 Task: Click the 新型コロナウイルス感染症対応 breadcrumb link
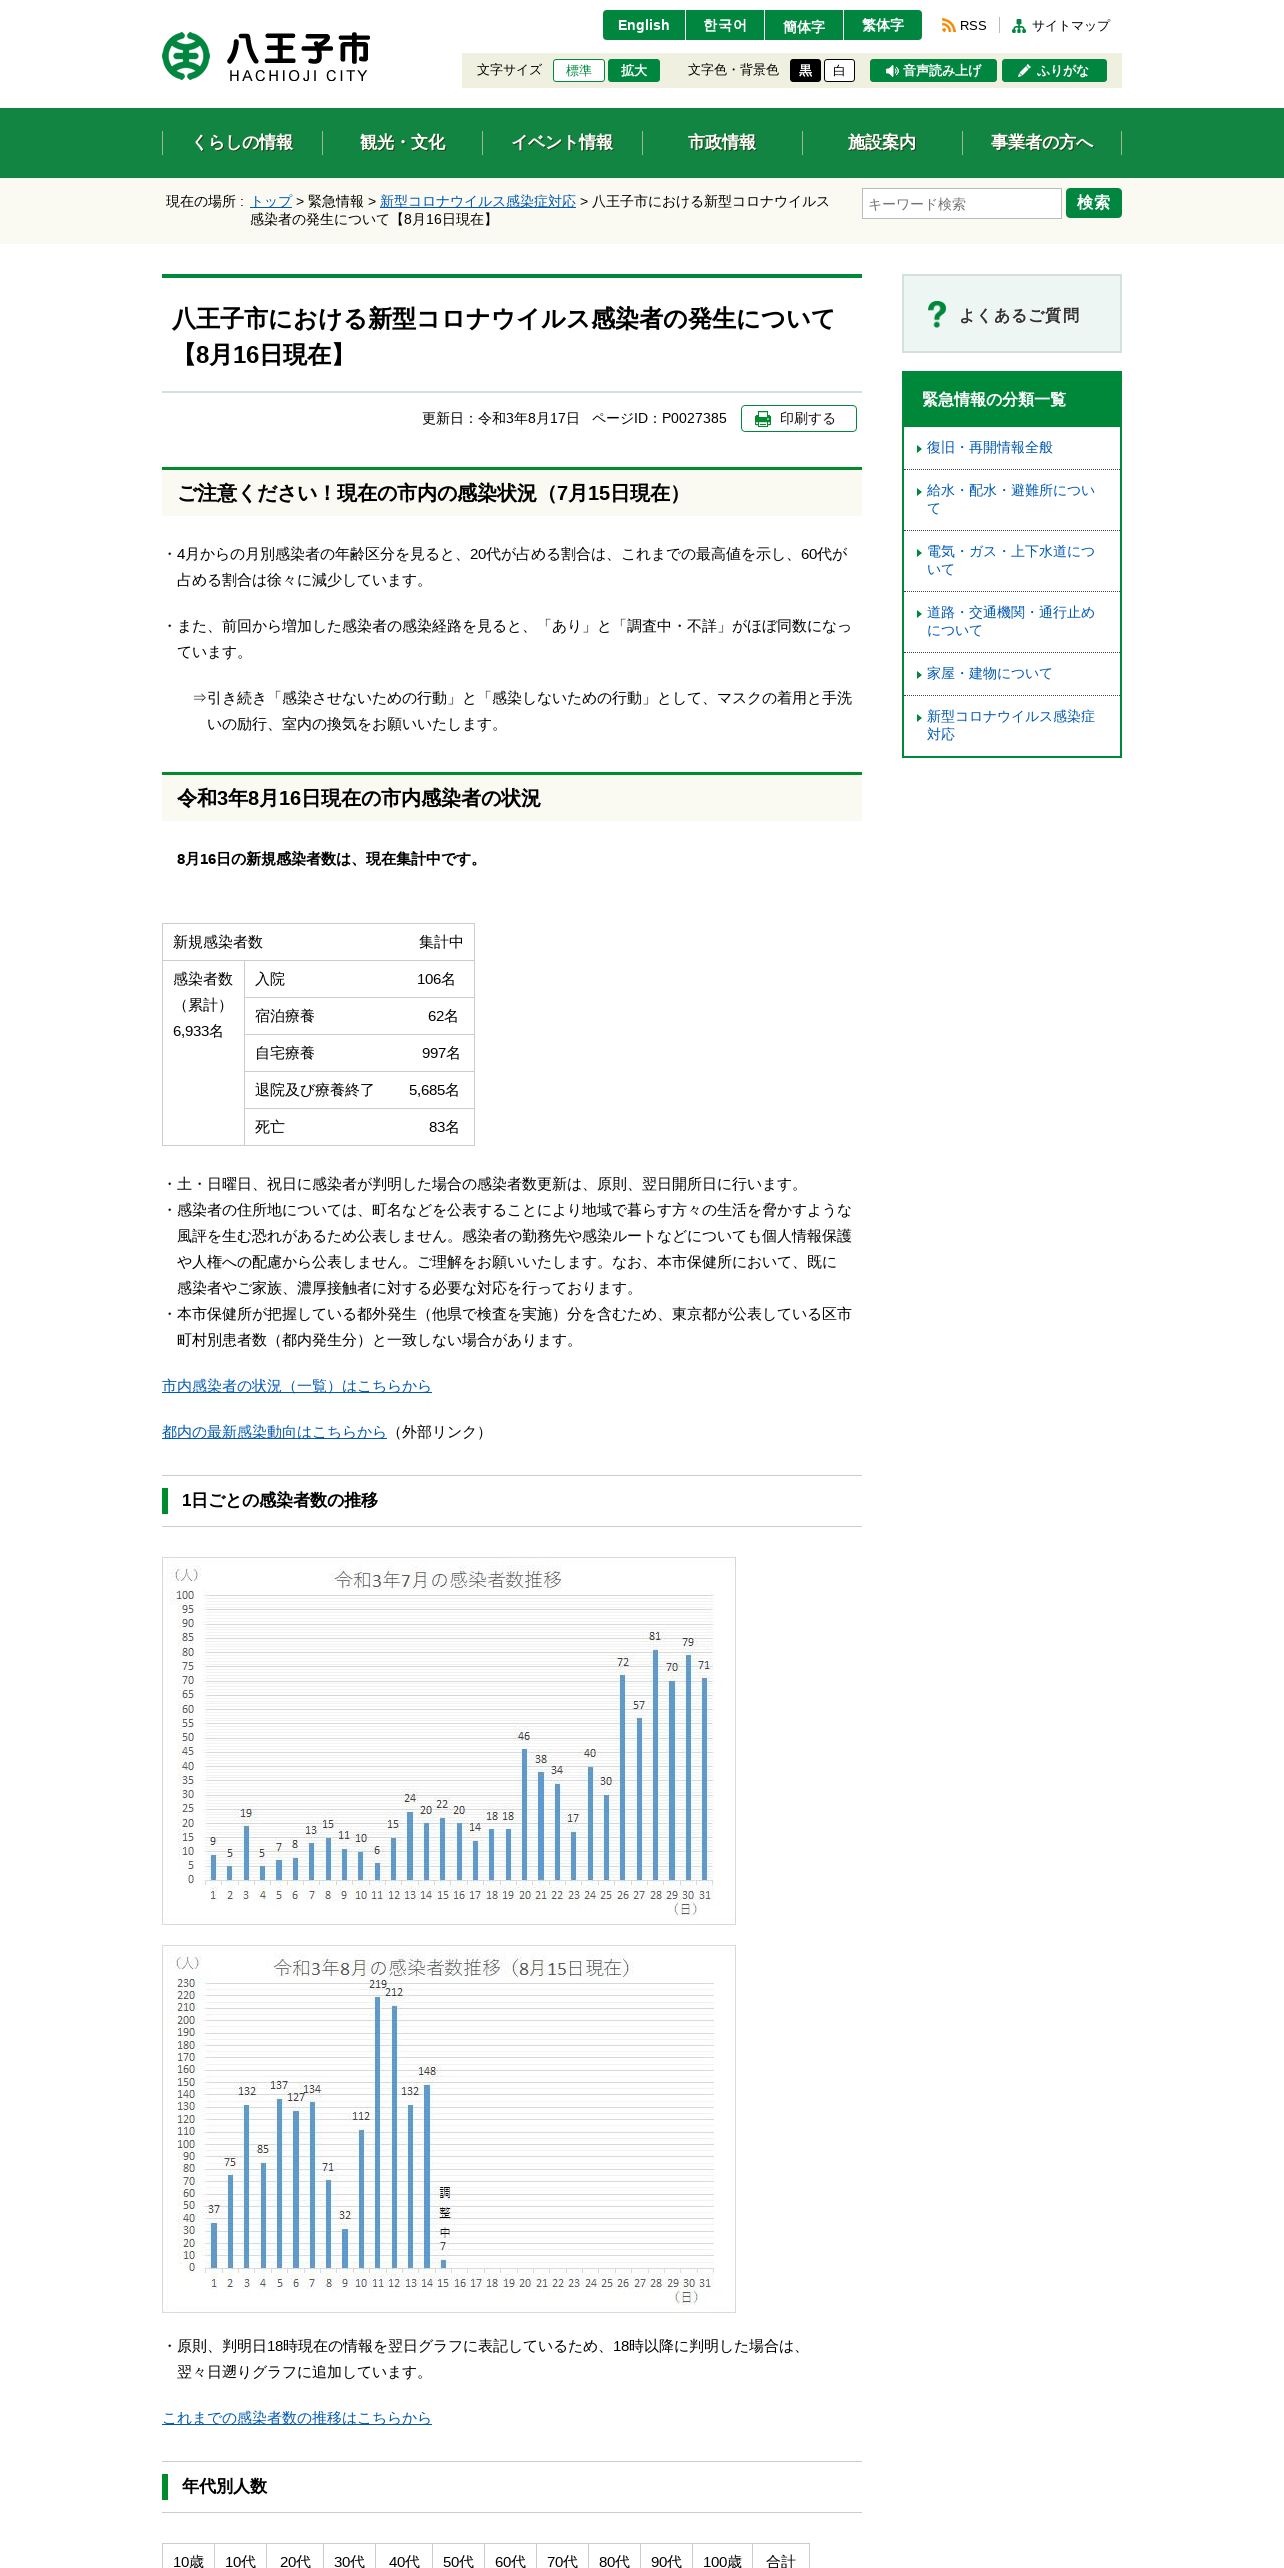(478, 201)
